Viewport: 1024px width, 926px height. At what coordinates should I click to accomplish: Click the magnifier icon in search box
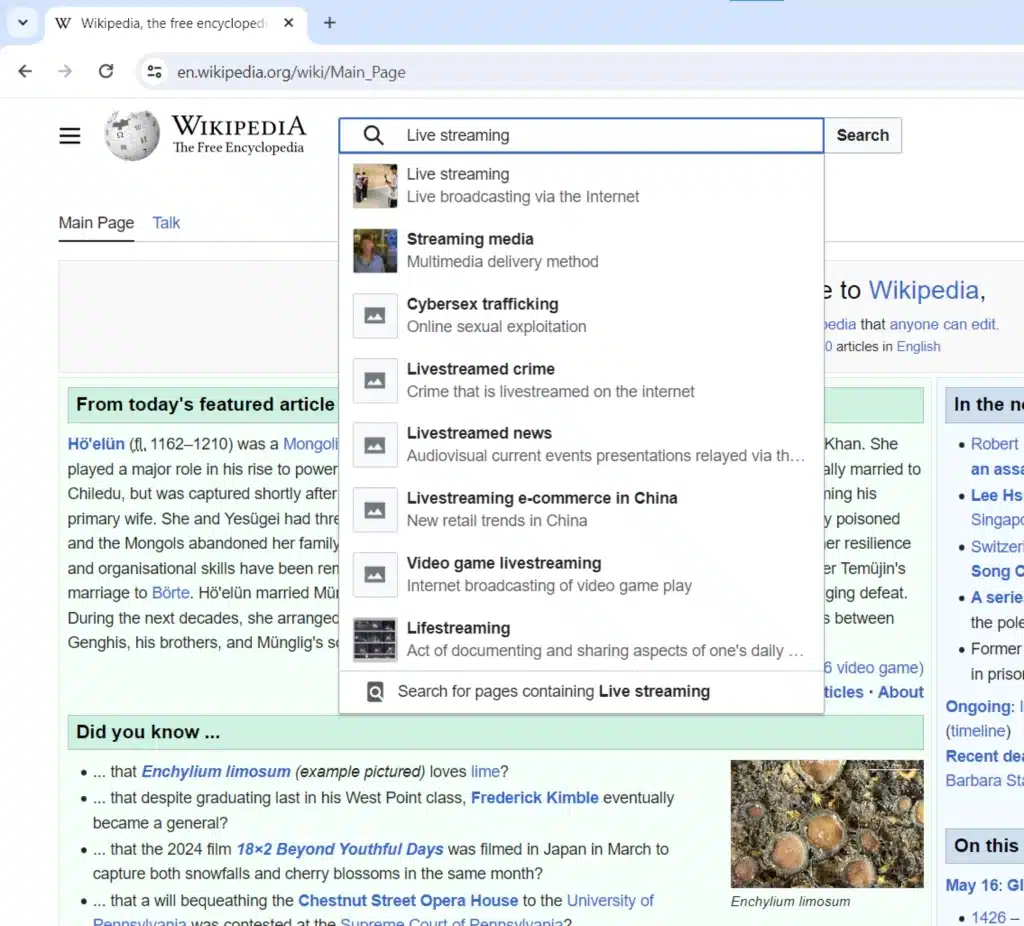coord(374,135)
